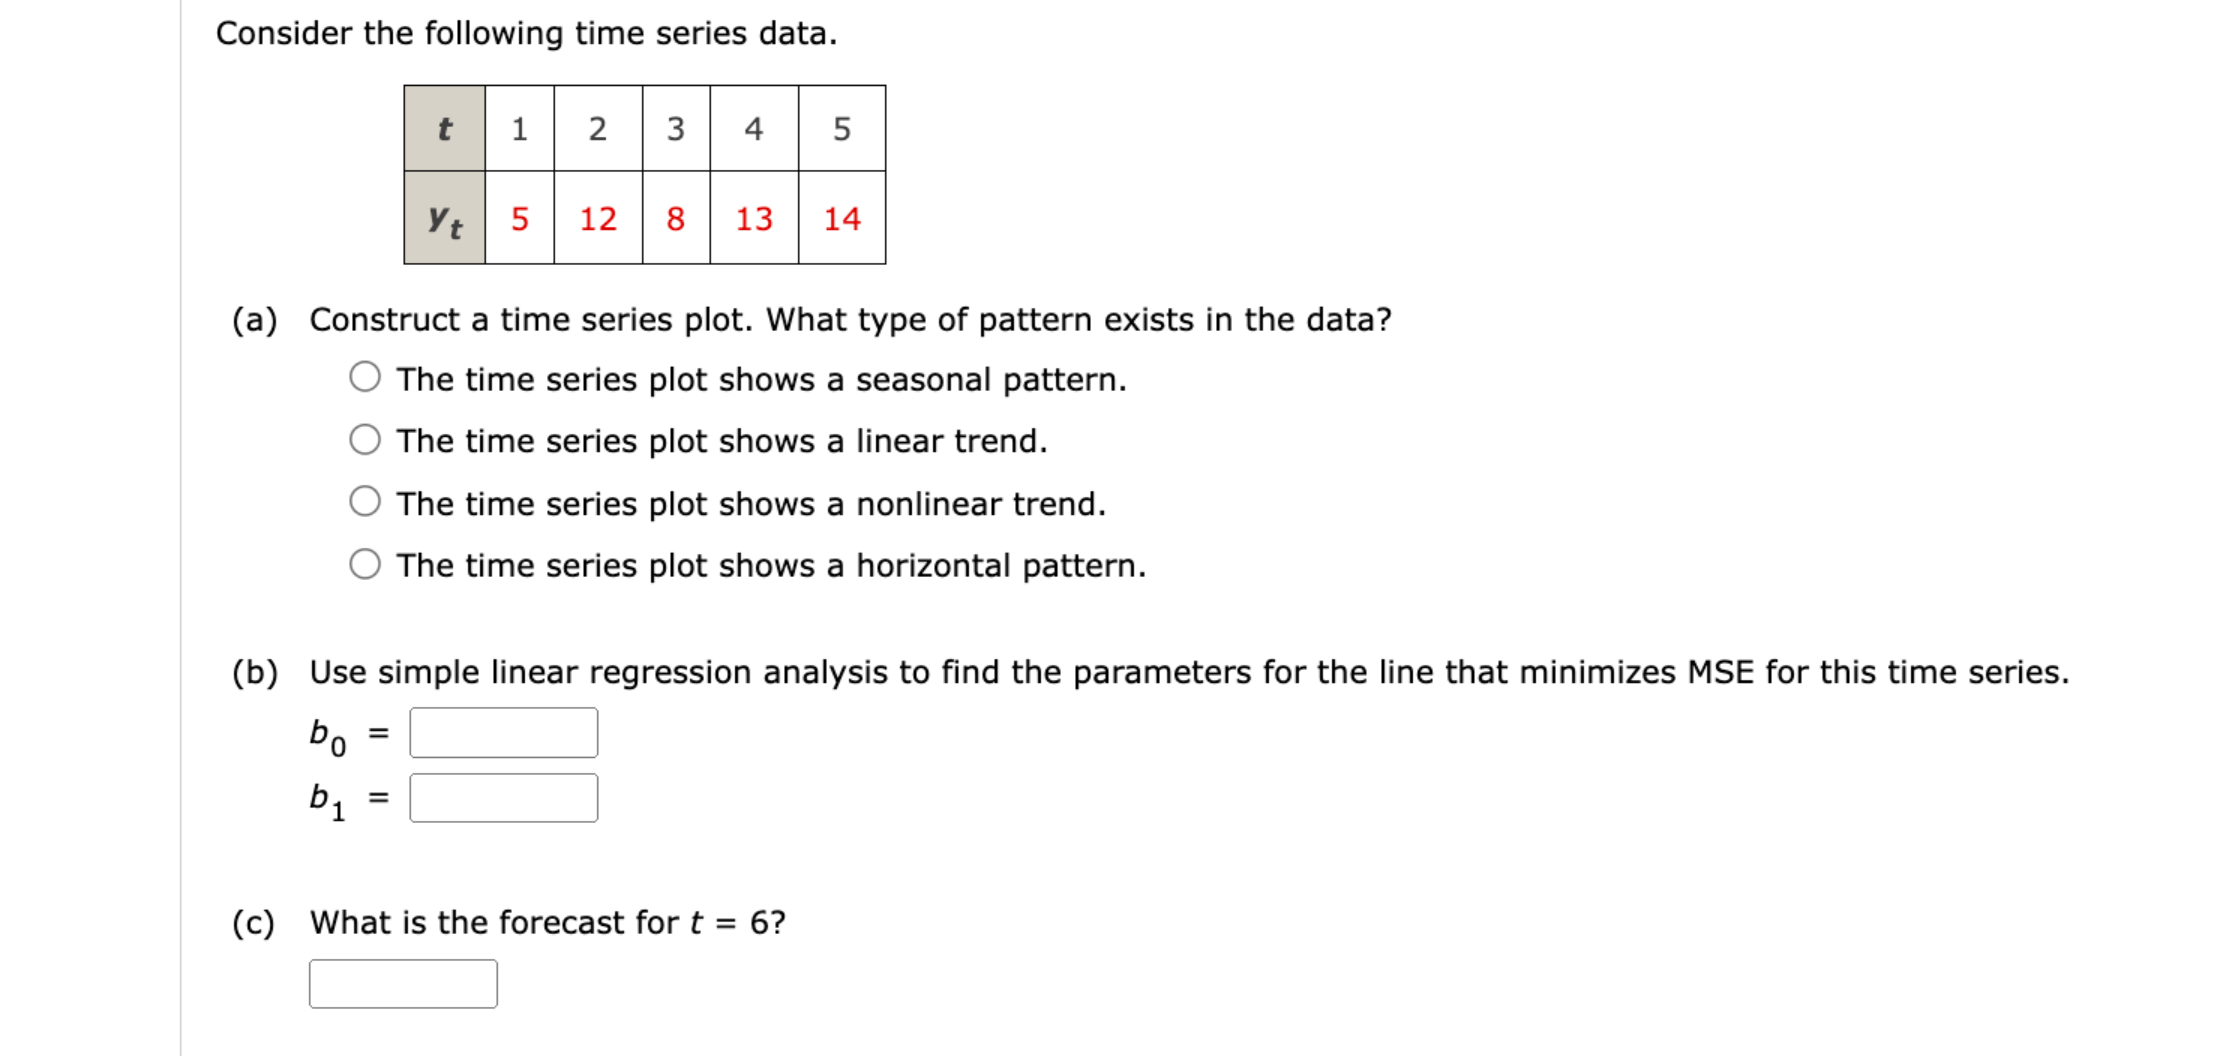Select the nonlinear trend radio button

366,503
